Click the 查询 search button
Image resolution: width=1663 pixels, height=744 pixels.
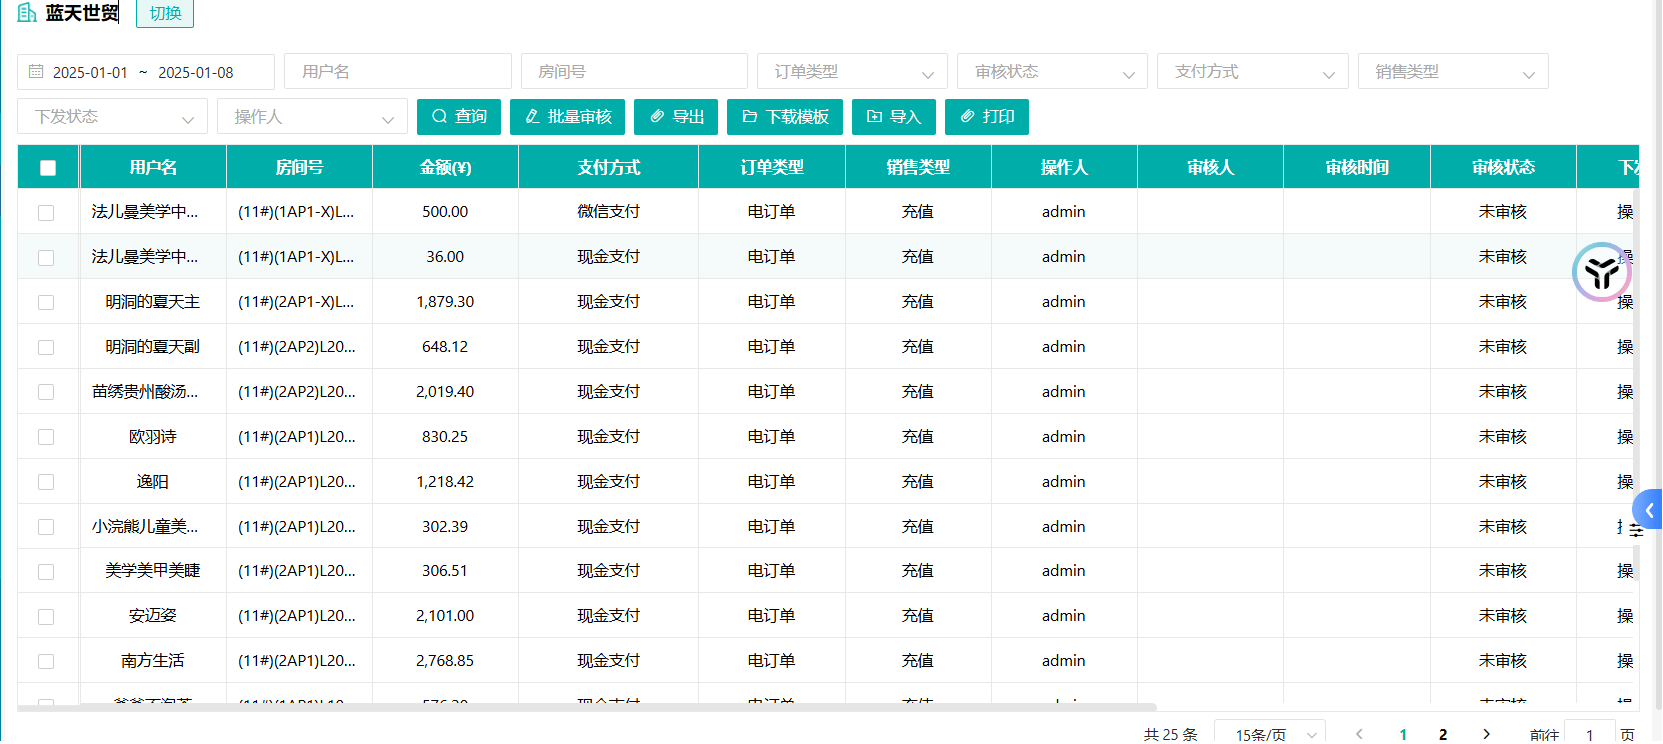[459, 117]
